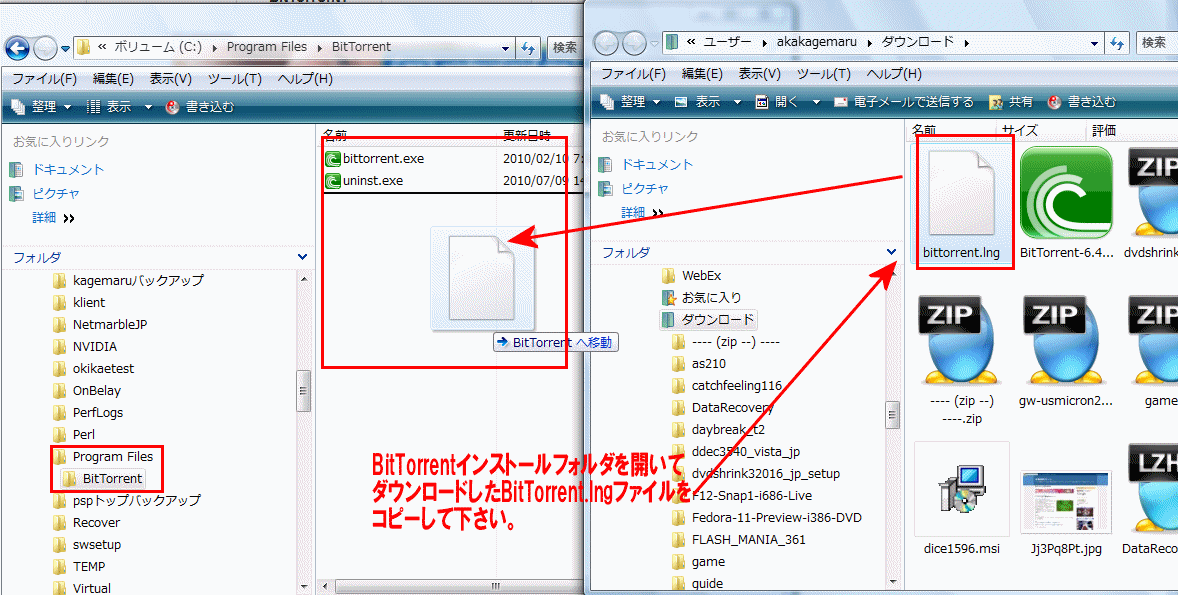
Task: Select kagemaruバックアップ folder in tree
Action: [128, 281]
